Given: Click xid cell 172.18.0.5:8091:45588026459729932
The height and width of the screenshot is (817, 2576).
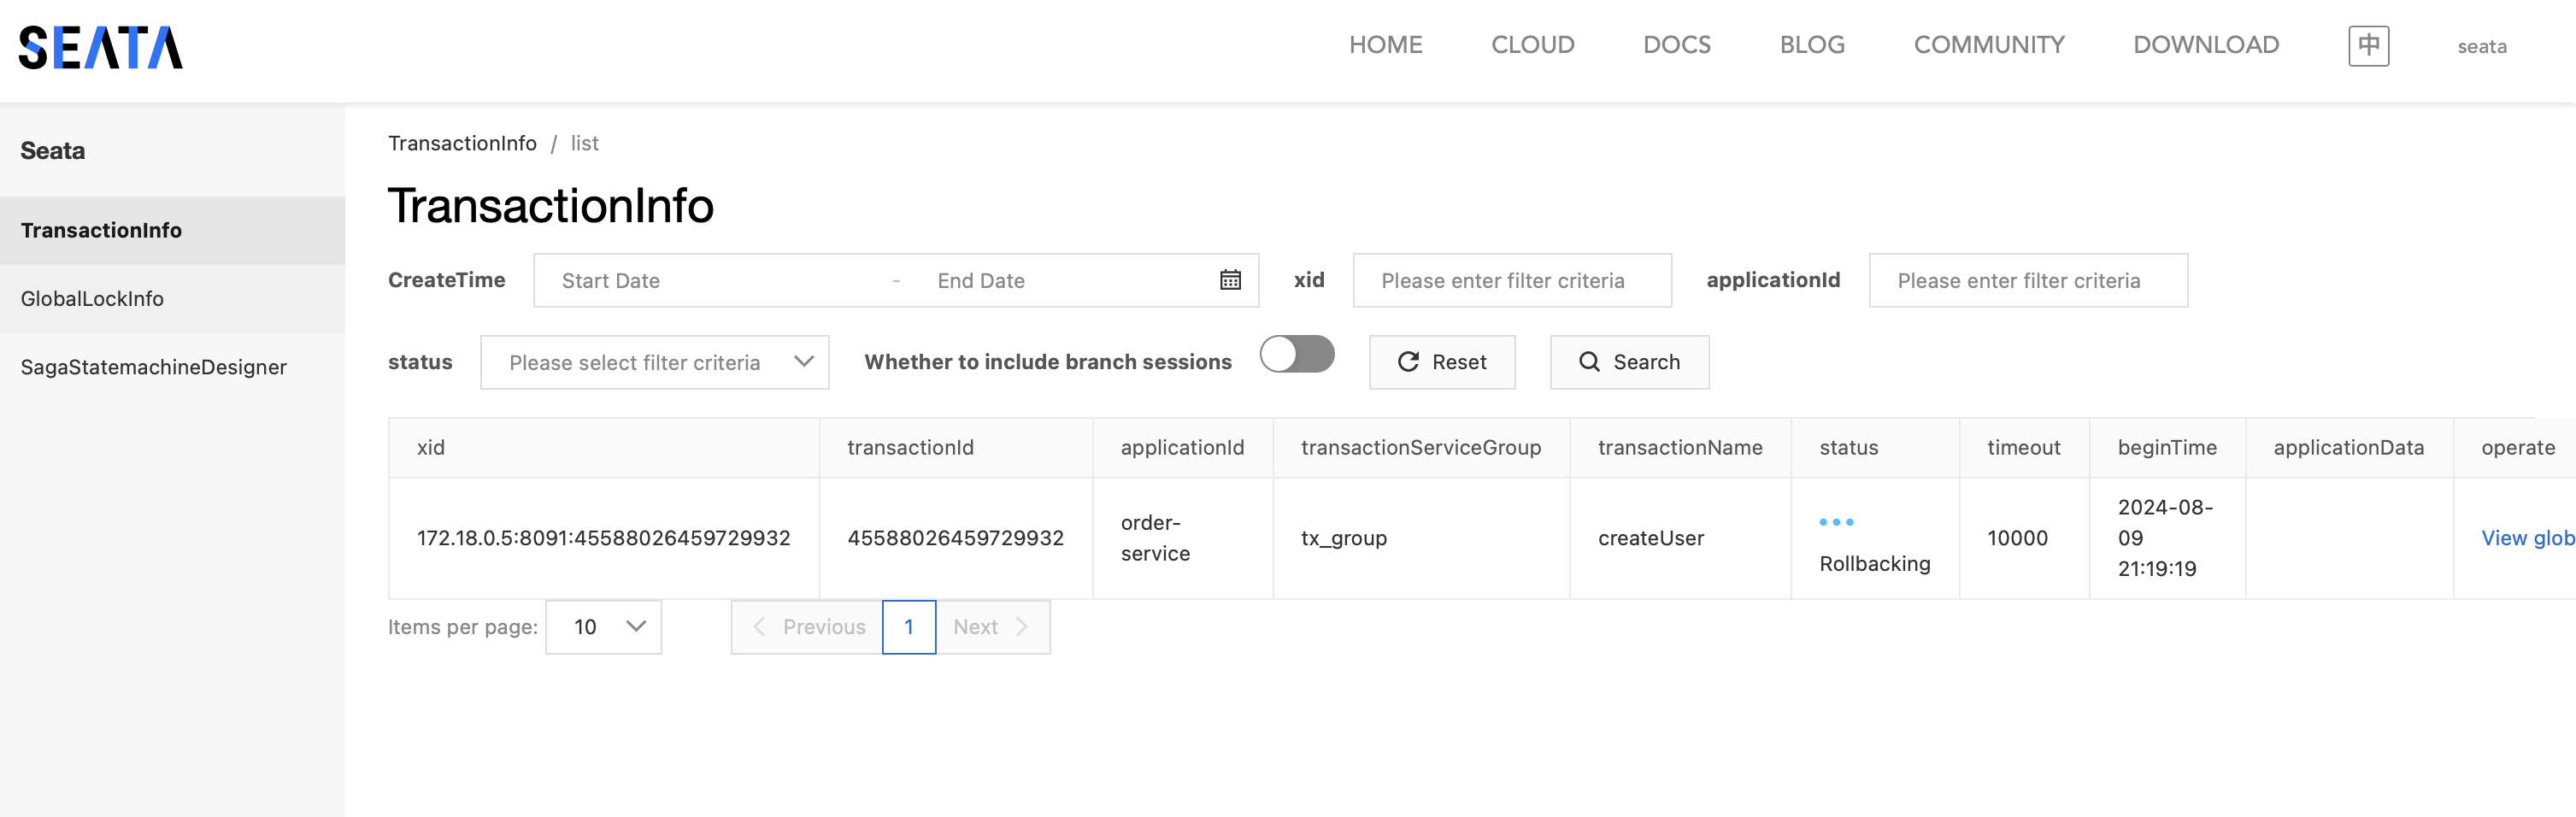Looking at the screenshot, I should [x=603, y=538].
